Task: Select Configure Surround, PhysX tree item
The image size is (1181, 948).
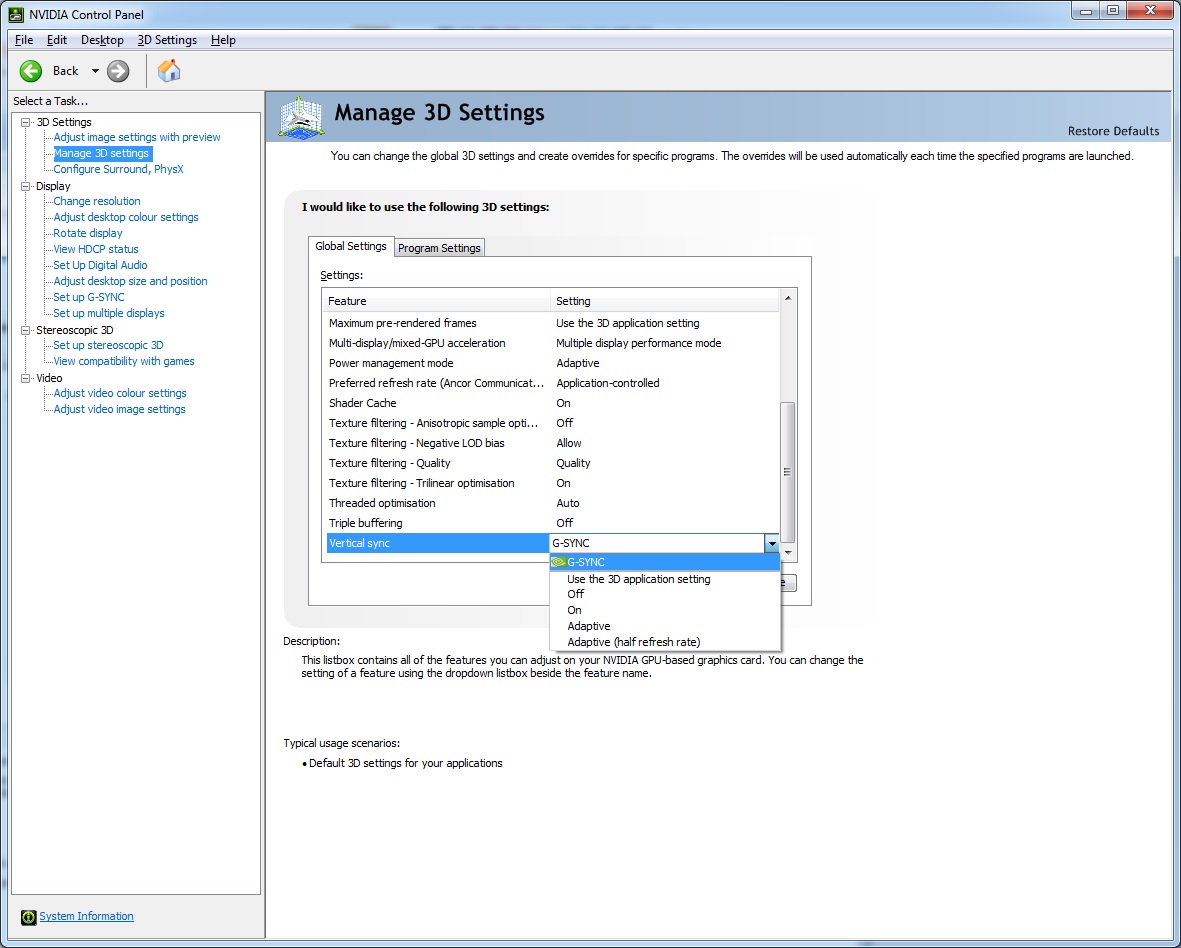Action: pos(118,169)
